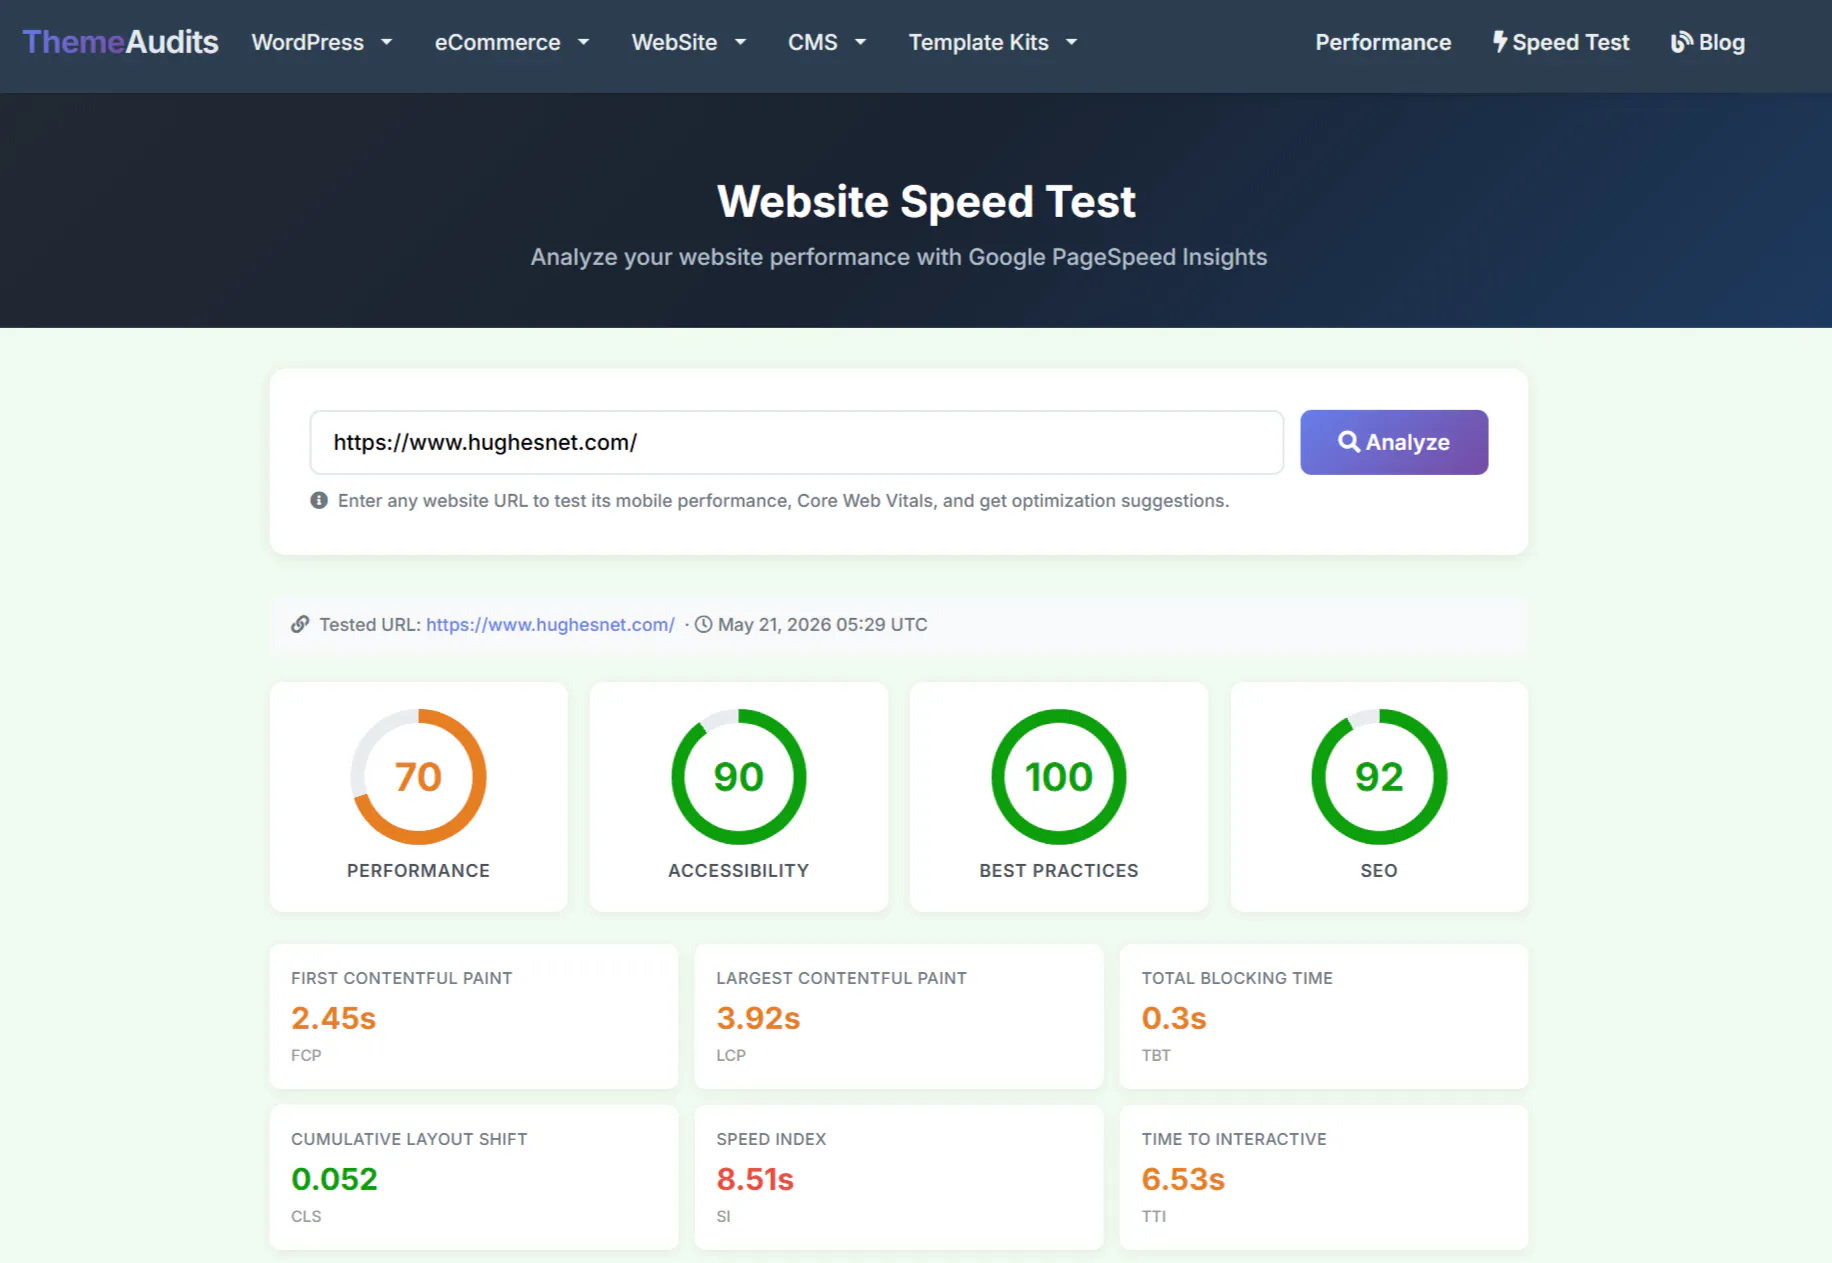Screen dimensions: 1832x1263
Task: Click the chain link icon beside Tested URL
Action: click(x=300, y=624)
